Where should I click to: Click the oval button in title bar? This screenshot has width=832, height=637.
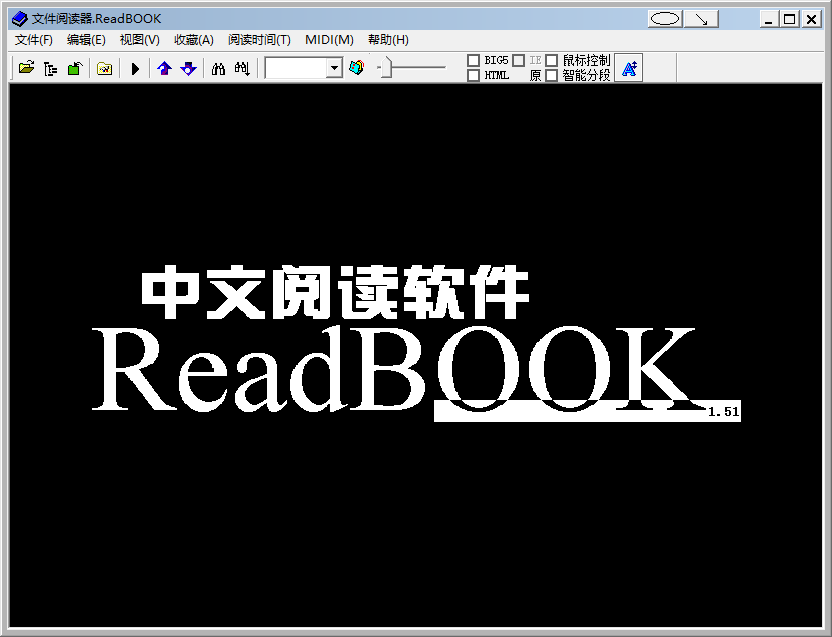(x=665, y=19)
